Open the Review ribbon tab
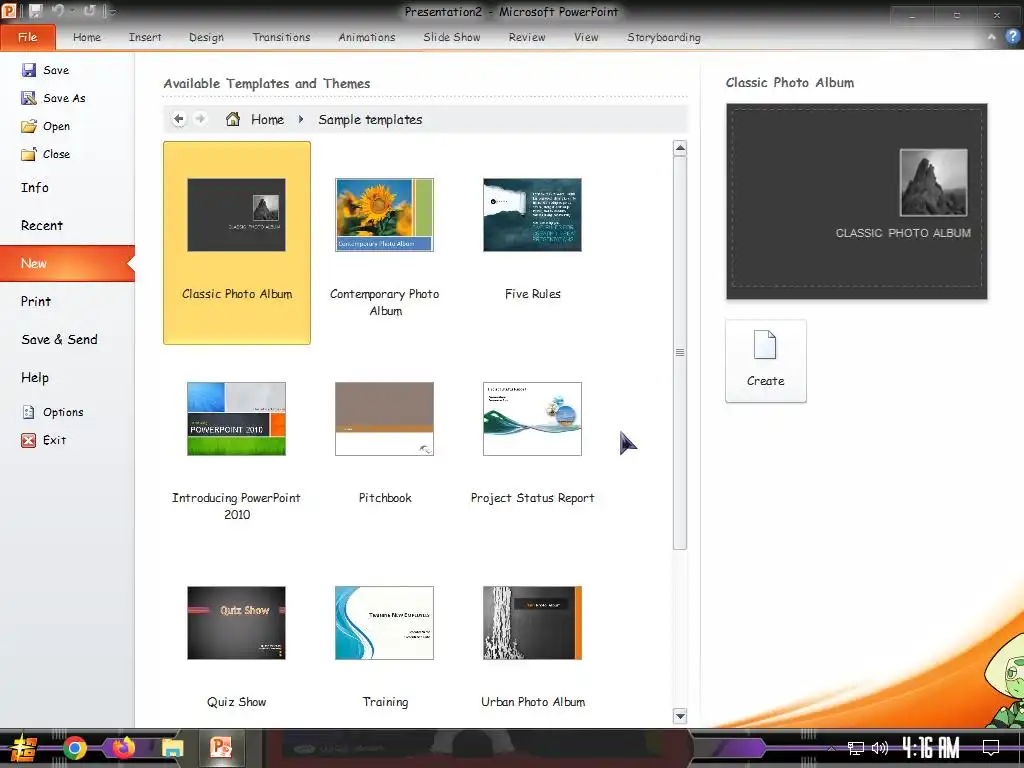Image resolution: width=1024 pixels, height=768 pixels. (x=527, y=37)
